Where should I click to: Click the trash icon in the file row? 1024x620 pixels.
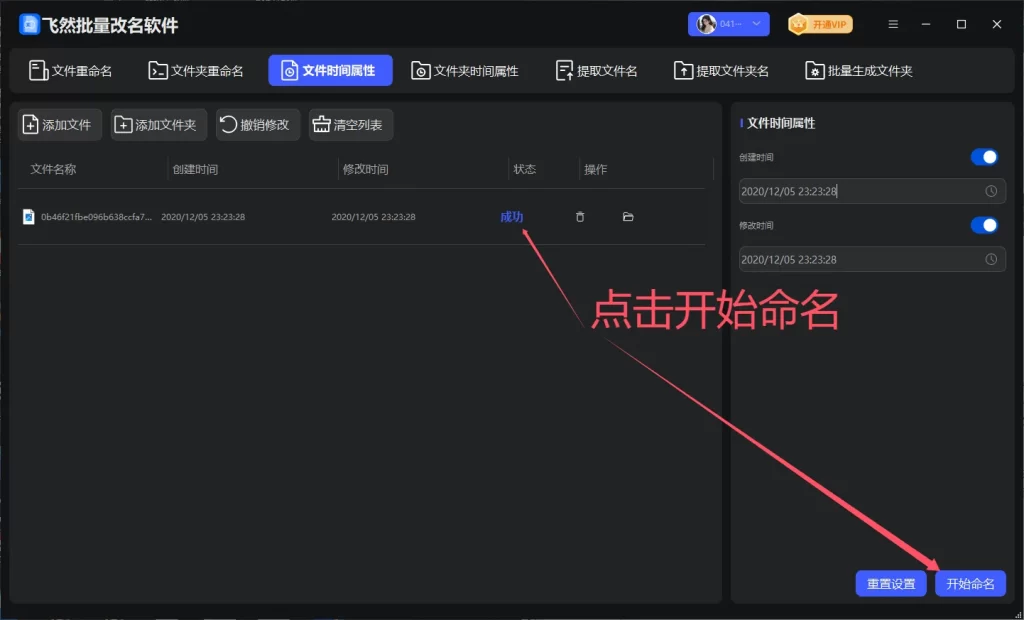580,217
